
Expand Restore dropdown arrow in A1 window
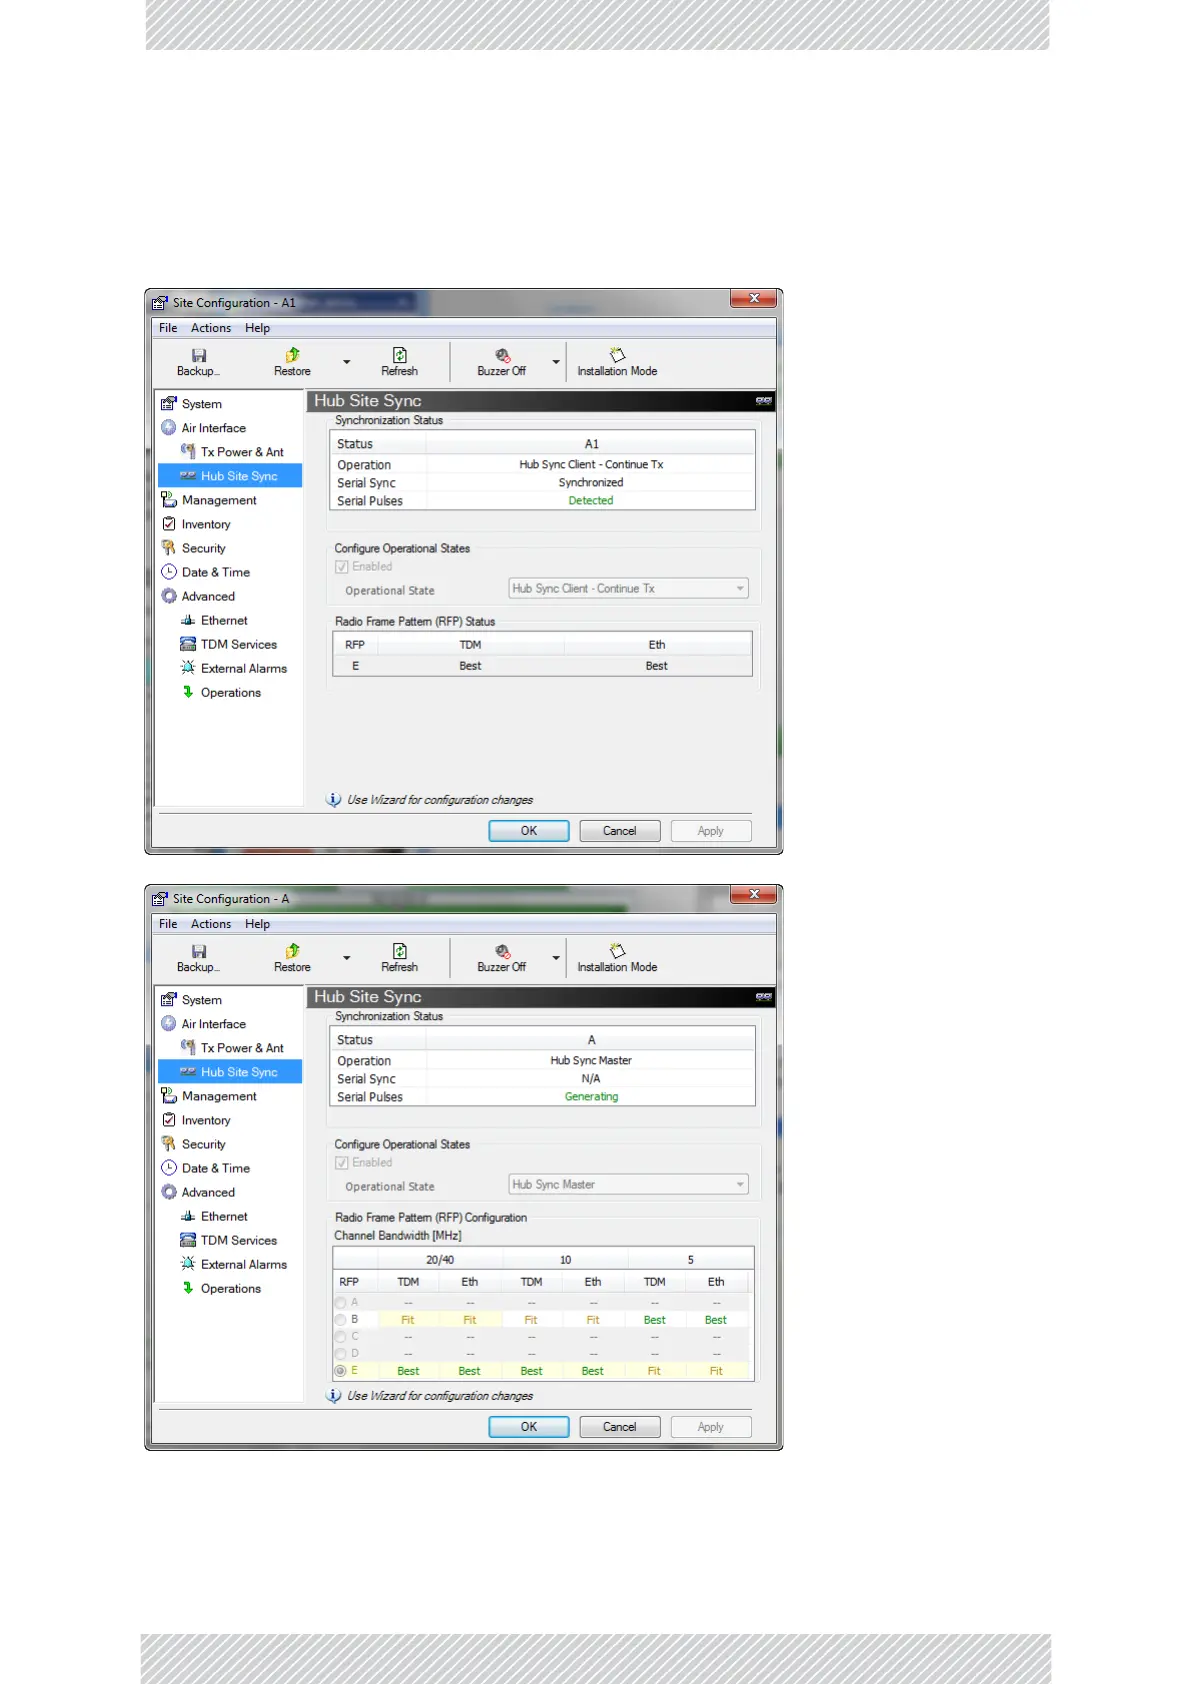tap(347, 362)
